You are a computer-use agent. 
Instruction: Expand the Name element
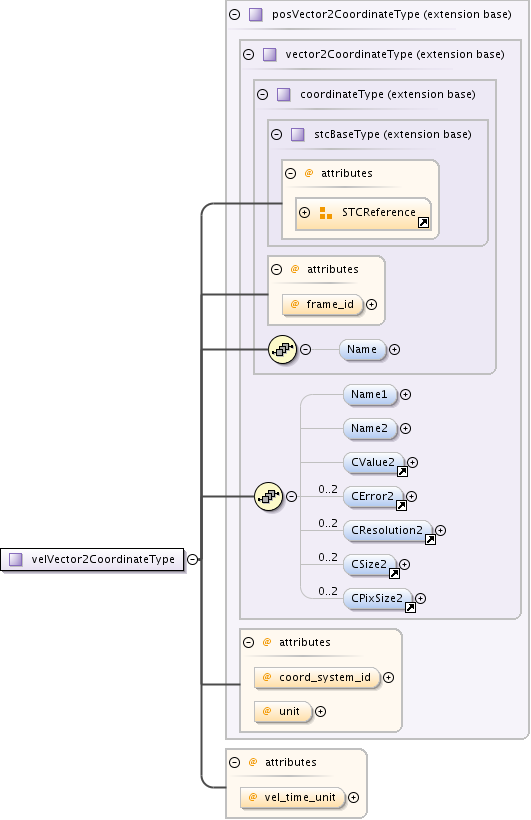pyautogui.click(x=394, y=349)
